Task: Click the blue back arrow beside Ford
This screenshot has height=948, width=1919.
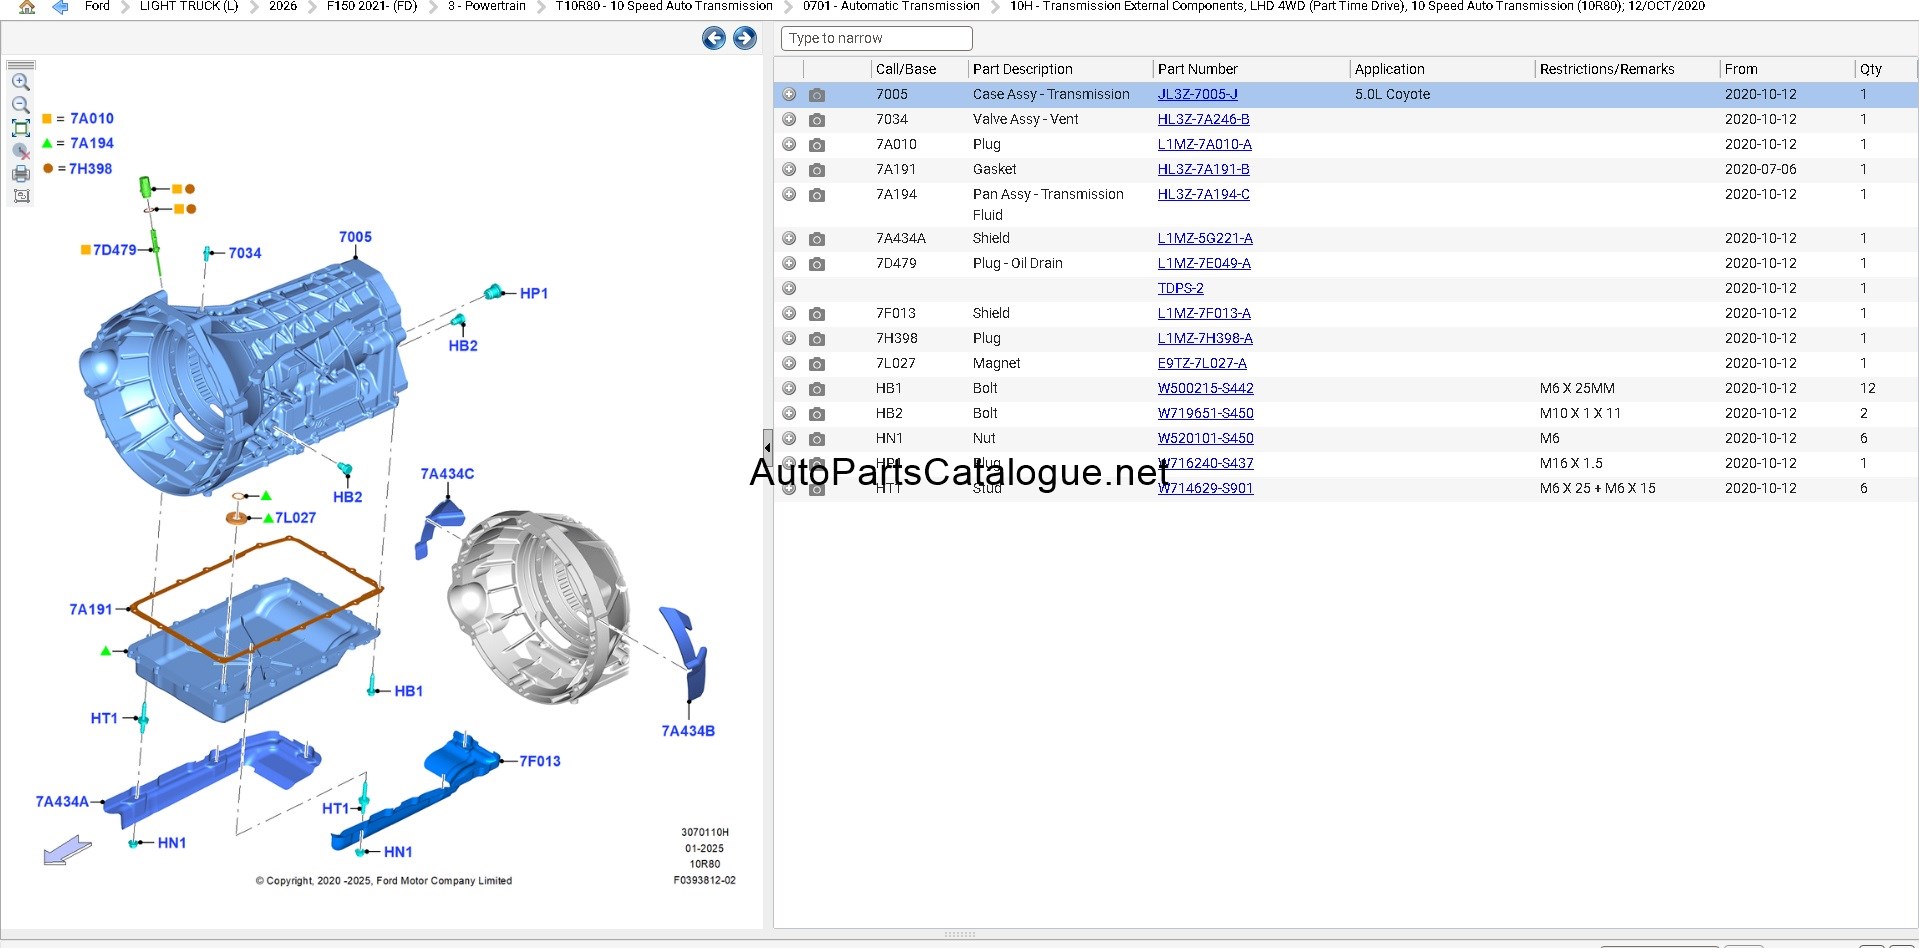Action: (60, 6)
